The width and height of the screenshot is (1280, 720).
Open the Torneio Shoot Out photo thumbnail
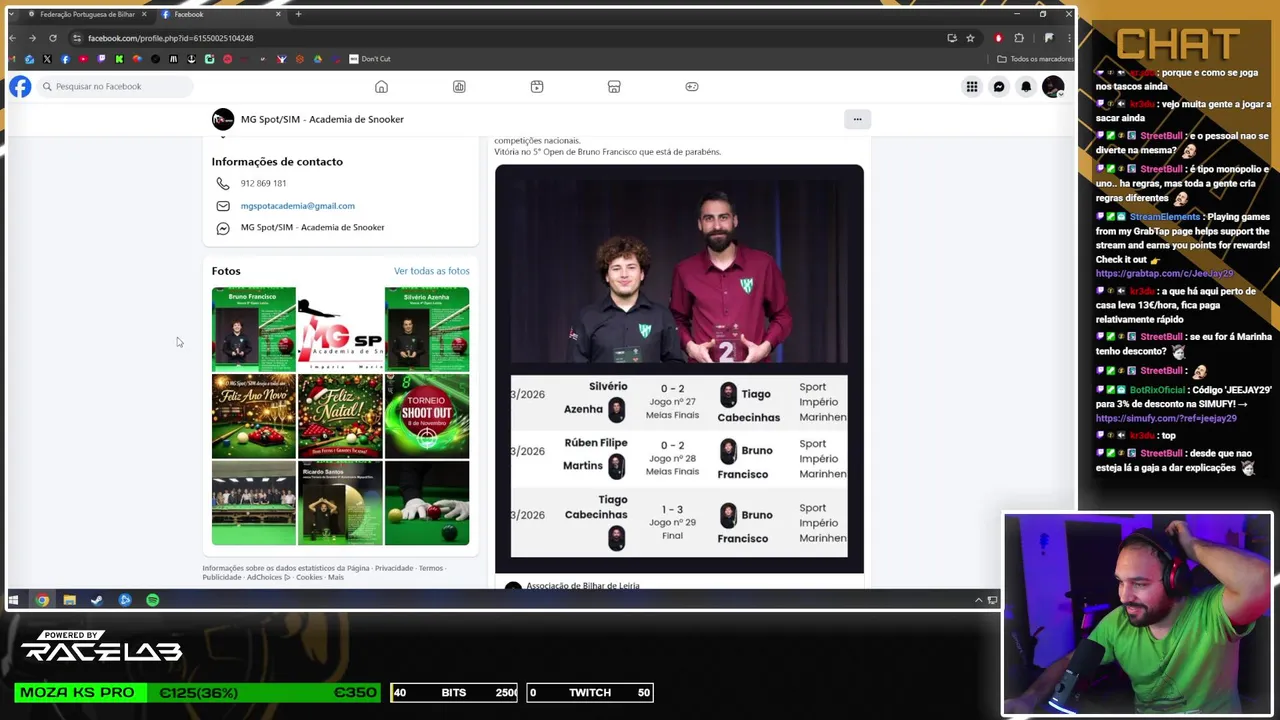click(x=427, y=416)
